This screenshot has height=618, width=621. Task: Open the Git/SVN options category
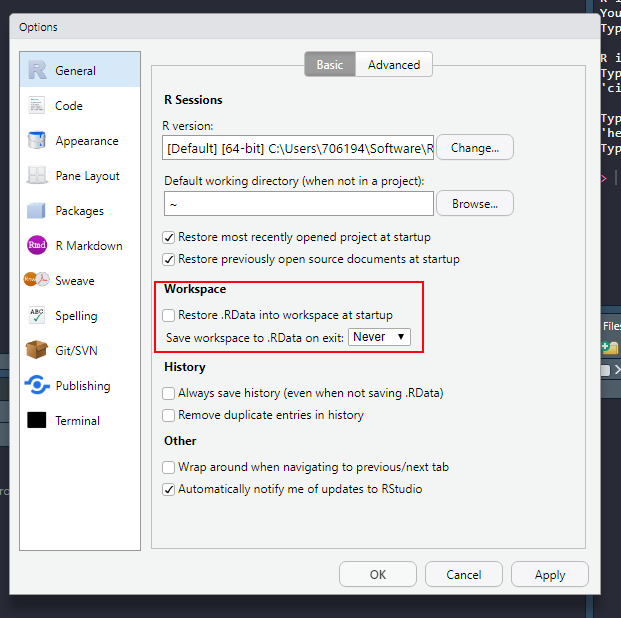80,350
